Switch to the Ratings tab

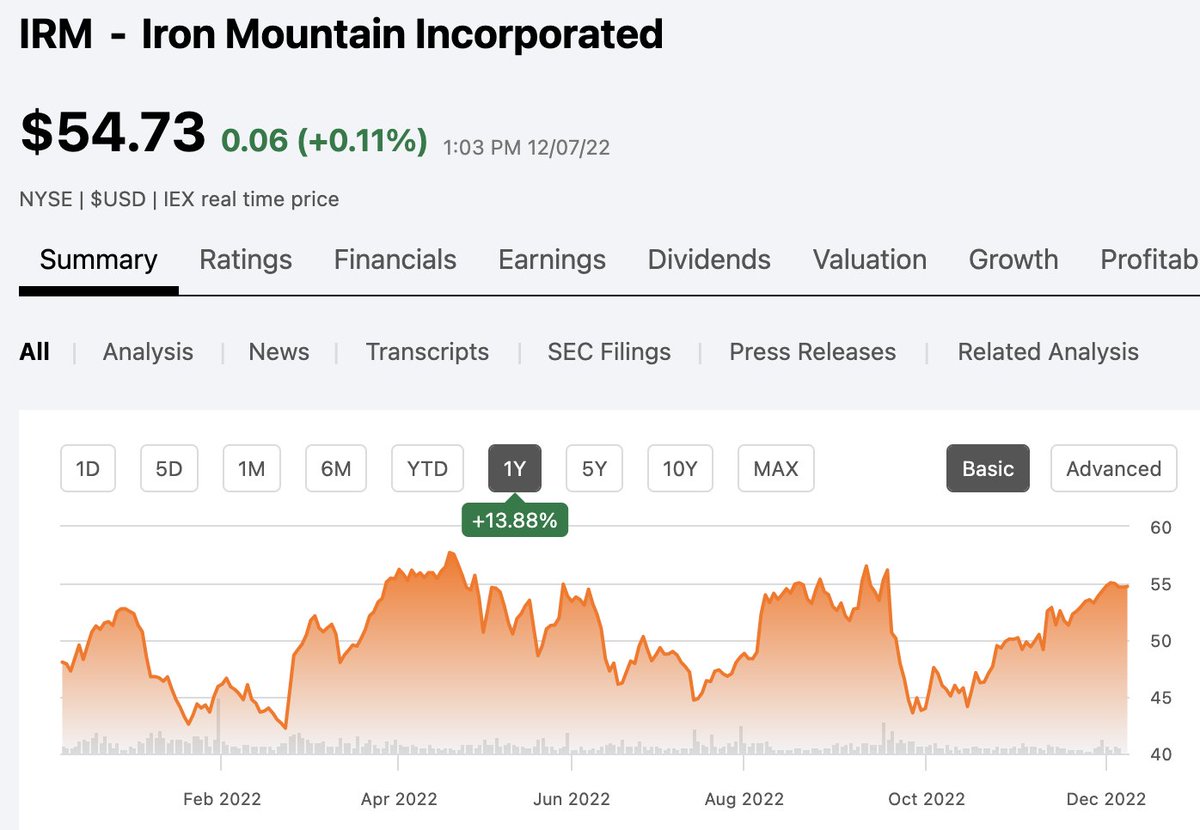246,260
